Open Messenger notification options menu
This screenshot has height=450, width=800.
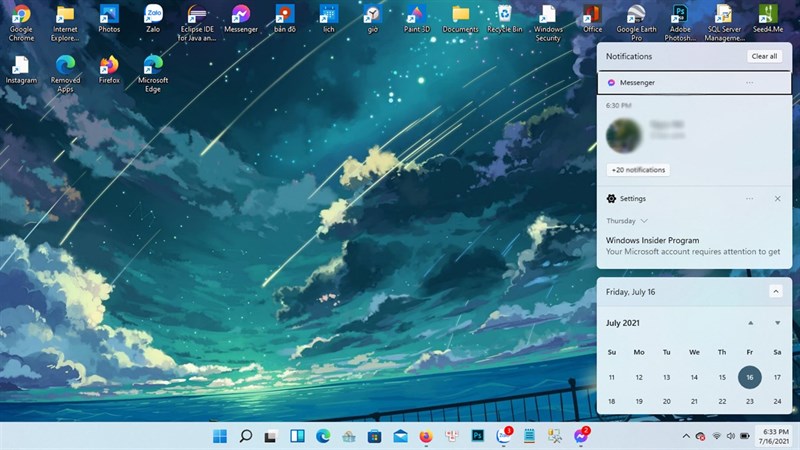point(749,82)
